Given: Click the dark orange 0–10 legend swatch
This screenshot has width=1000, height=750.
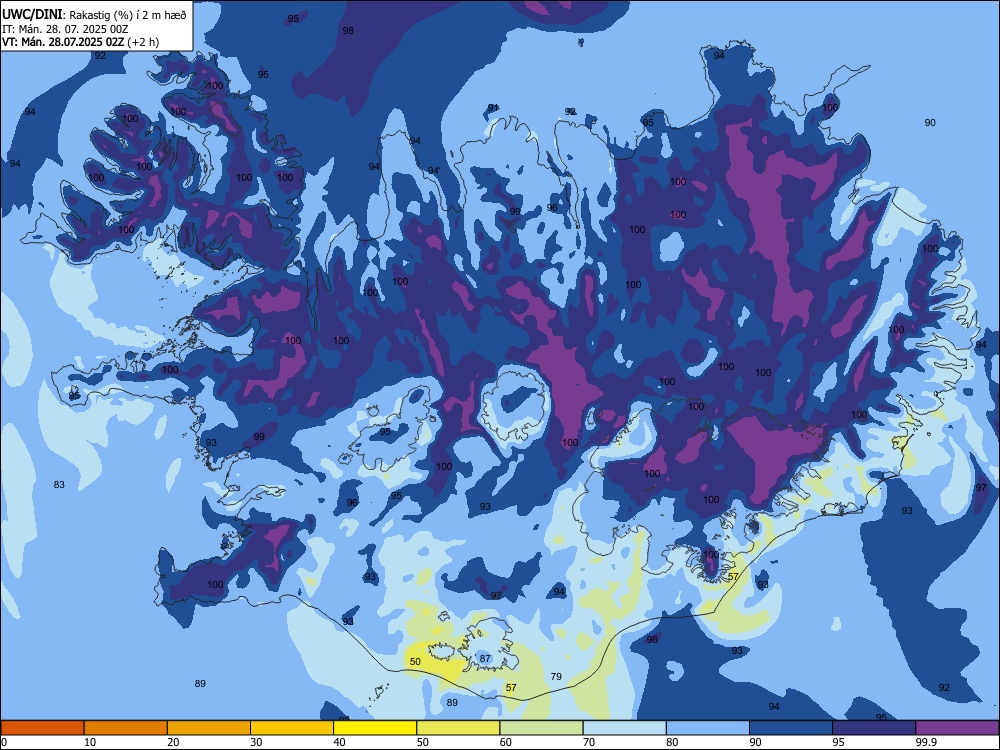Looking at the screenshot, I should [x=42, y=728].
